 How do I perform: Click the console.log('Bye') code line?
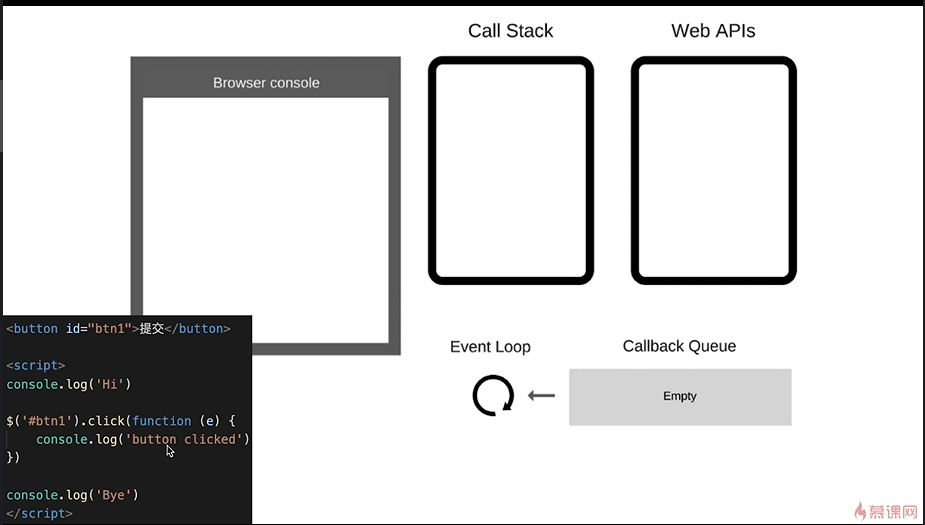[73, 494]
